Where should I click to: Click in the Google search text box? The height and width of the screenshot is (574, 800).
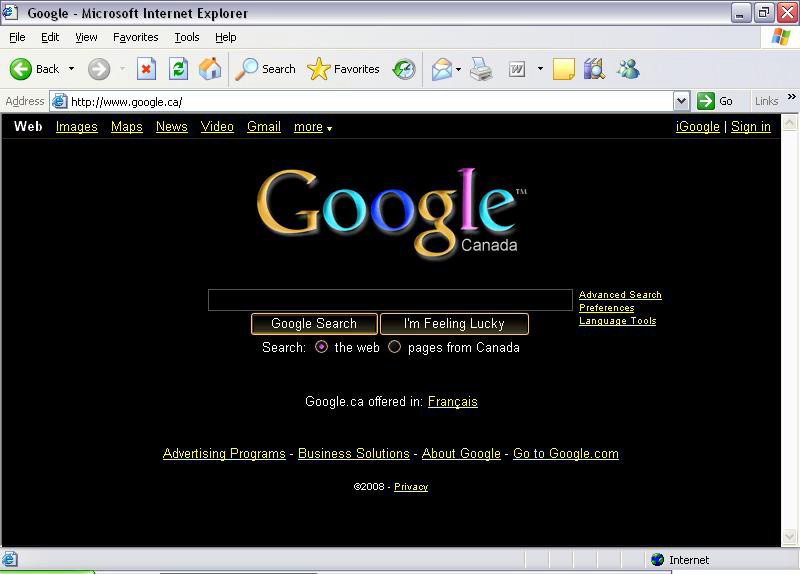point(390,300)
